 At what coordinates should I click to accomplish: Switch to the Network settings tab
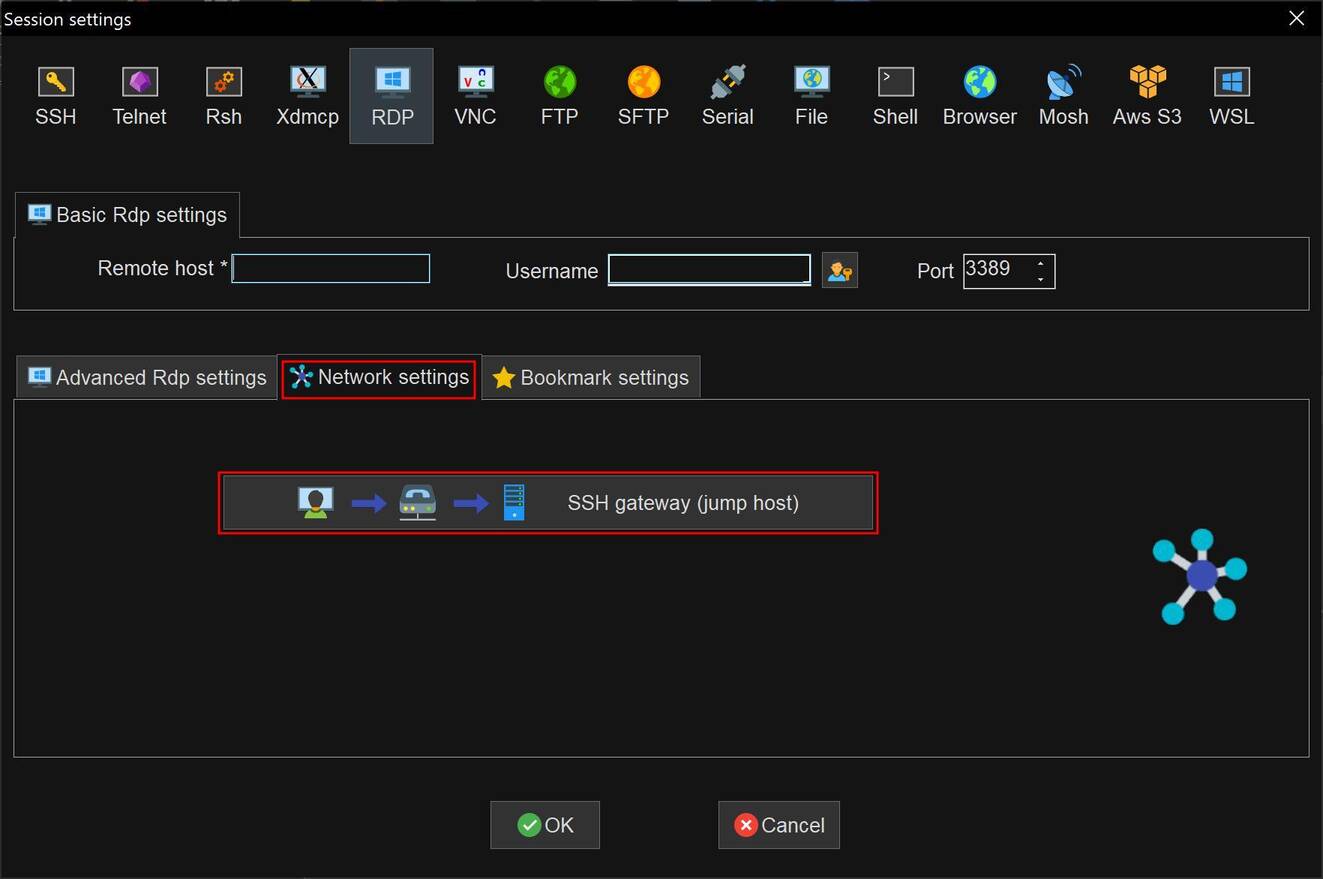pyautogui.click(x=379, y=377)
